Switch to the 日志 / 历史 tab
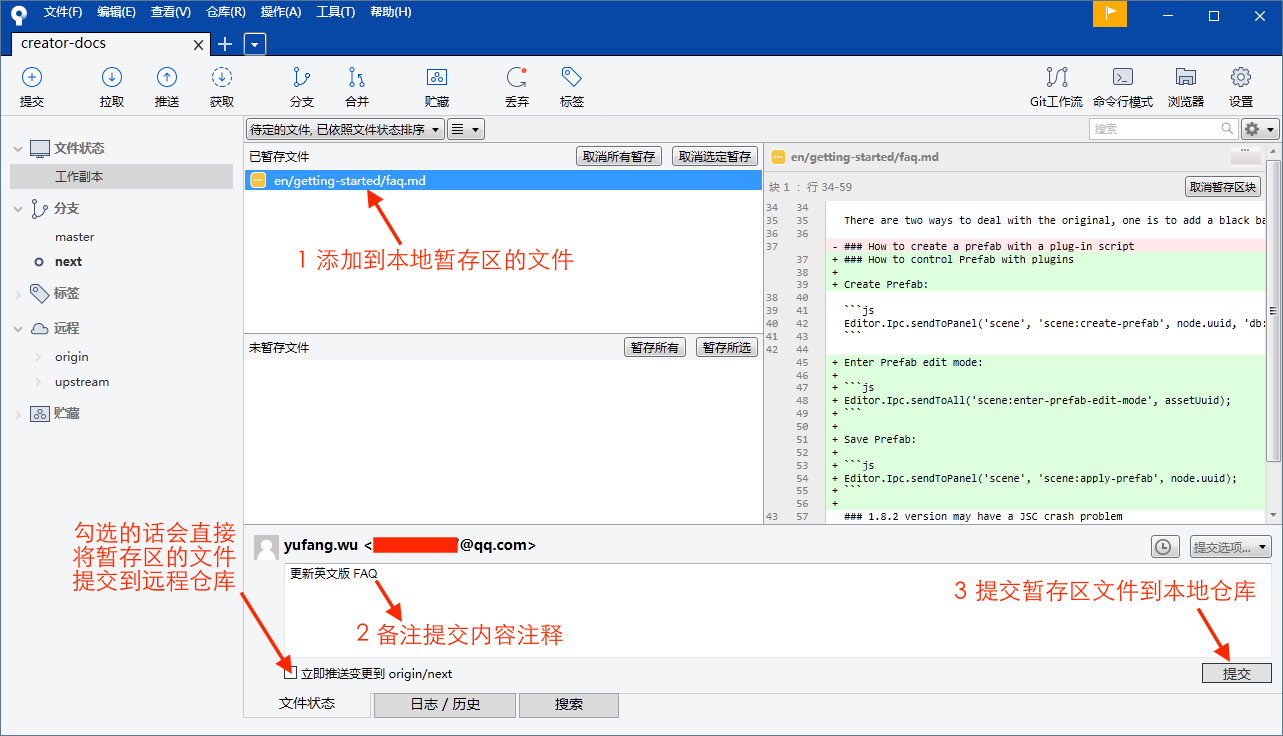Screen dimensions: 1283x736 [445, 705]
